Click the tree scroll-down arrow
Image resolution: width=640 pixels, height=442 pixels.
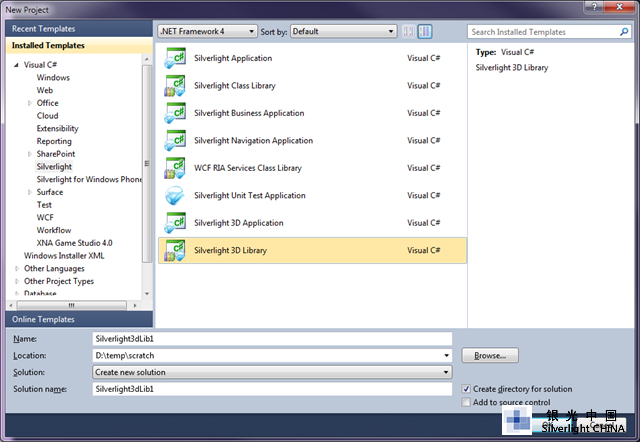point(147,294)
